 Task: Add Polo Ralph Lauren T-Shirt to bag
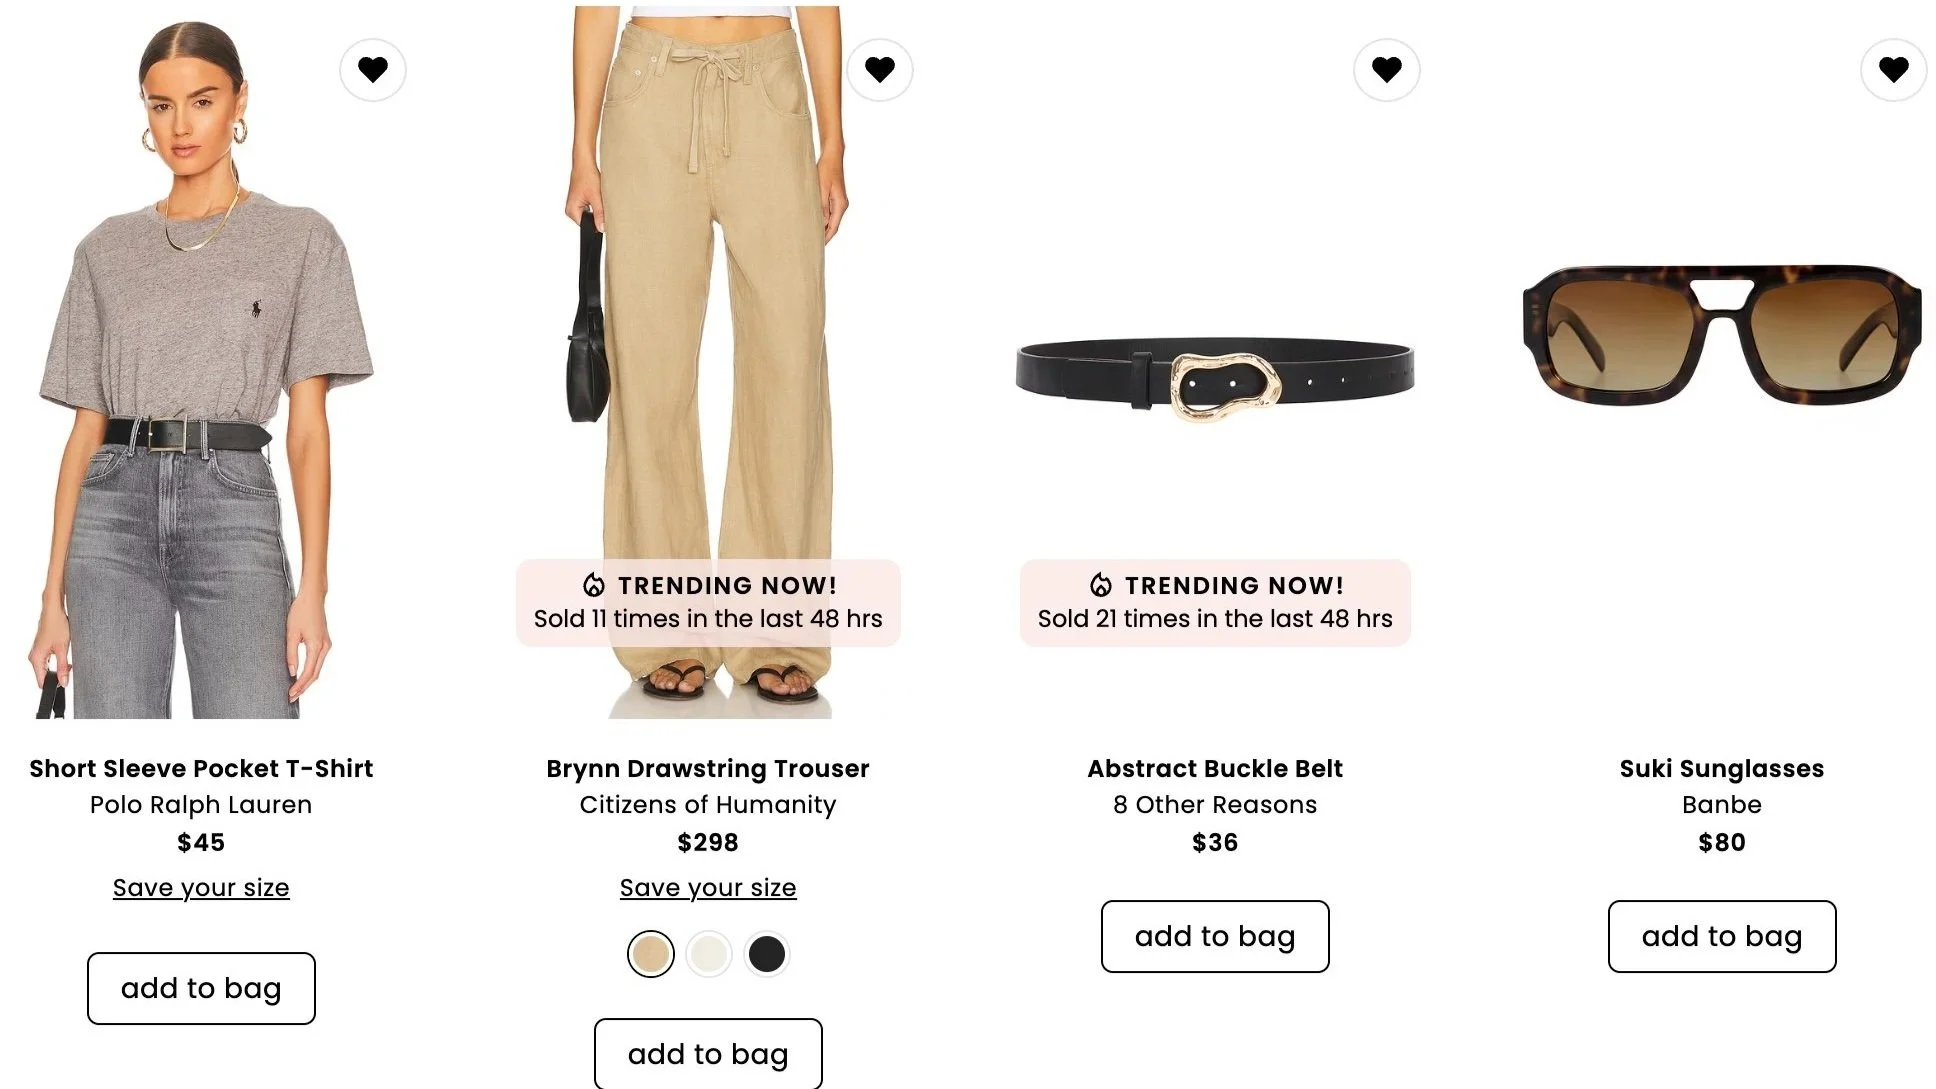tap(201, 988)
